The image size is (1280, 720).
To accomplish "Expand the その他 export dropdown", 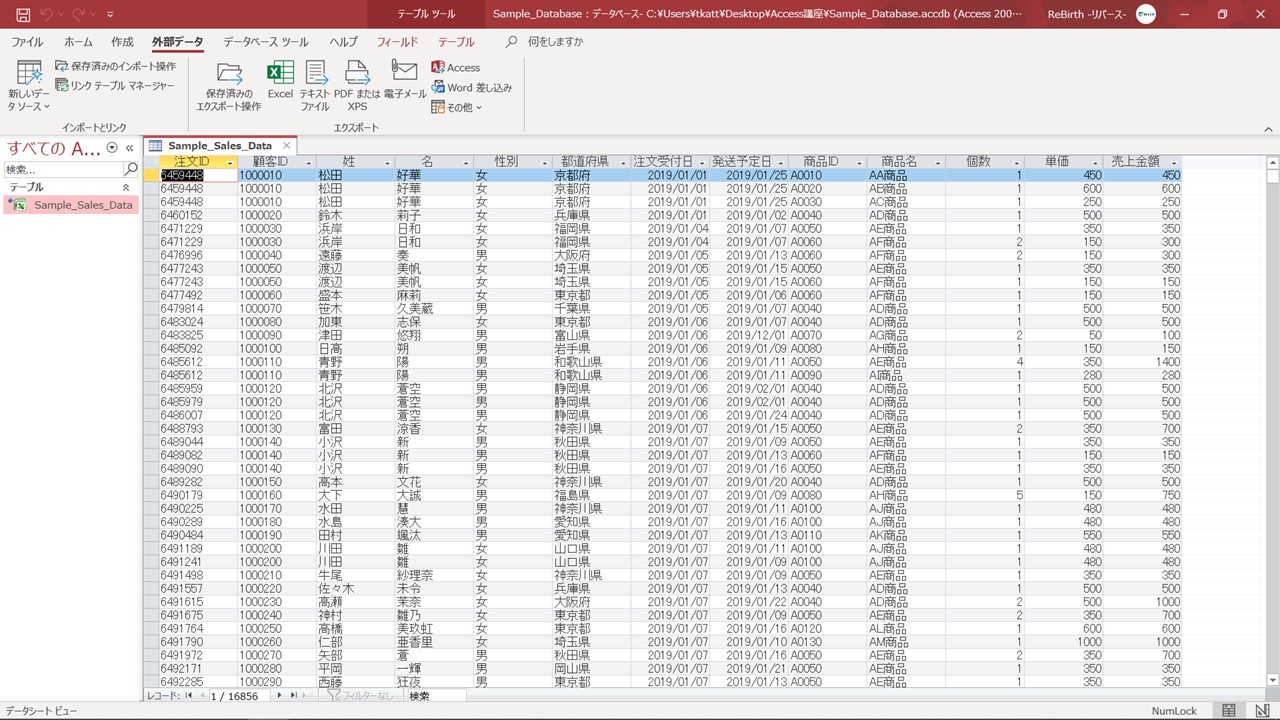I will pos(457,107).
